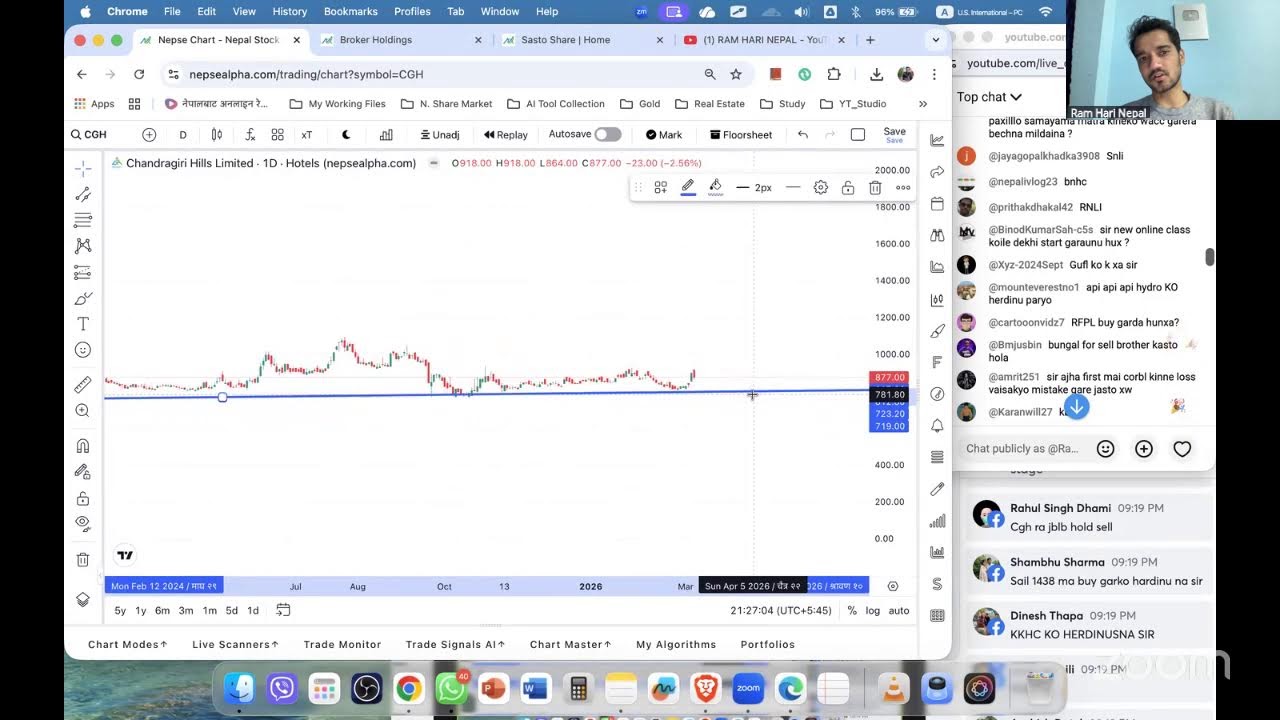Open the go to date calendar icon
The height and width of the screenshot is (720, 1280).
tap(283, 610)
